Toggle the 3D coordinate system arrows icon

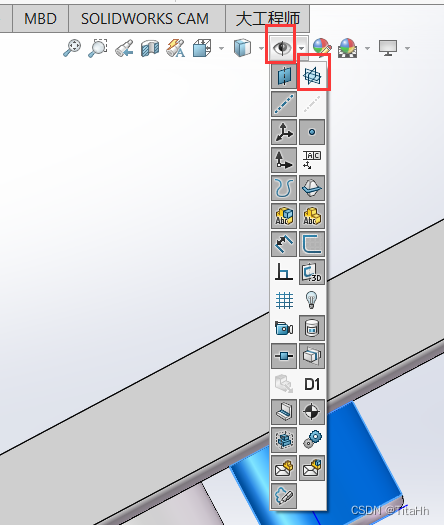click(284, 132)
